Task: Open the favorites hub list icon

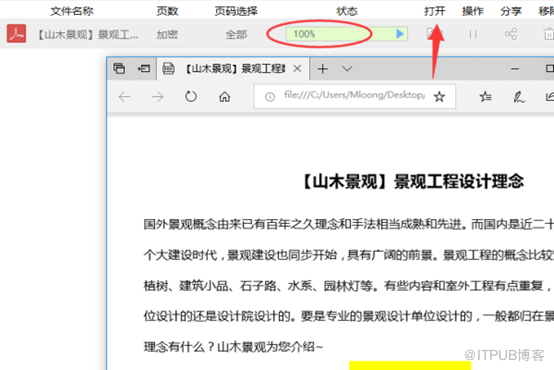Action: click(485, 96)
